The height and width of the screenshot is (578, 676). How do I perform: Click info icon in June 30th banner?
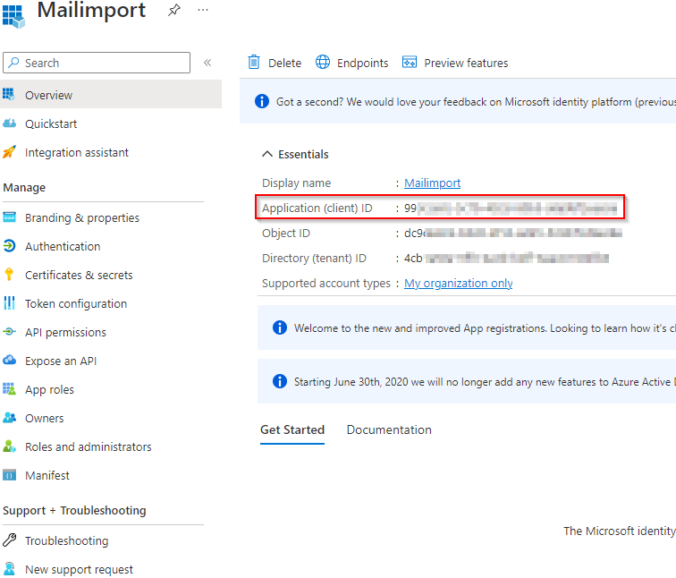pos(280,381)
